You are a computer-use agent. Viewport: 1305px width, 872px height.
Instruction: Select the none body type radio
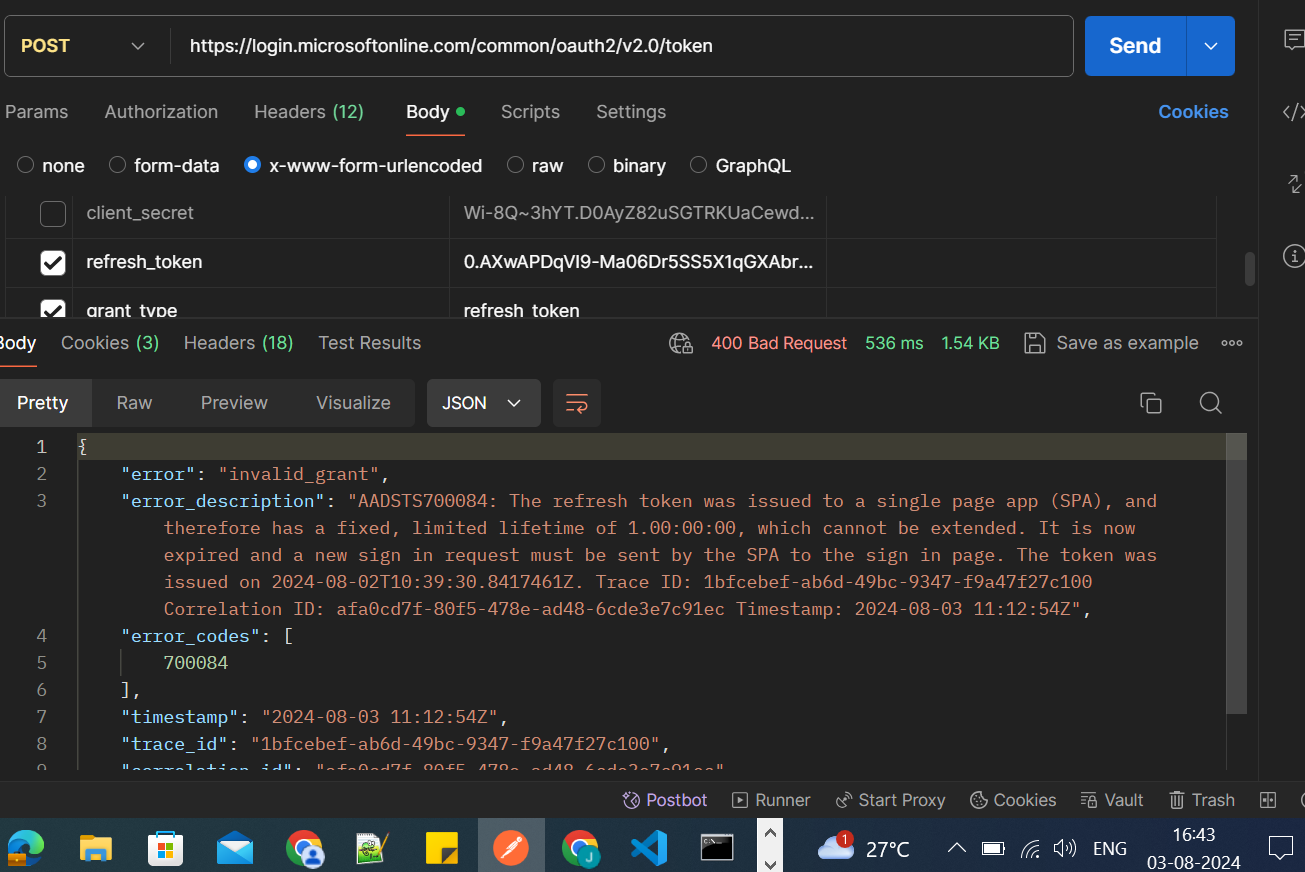click(26, 165)
